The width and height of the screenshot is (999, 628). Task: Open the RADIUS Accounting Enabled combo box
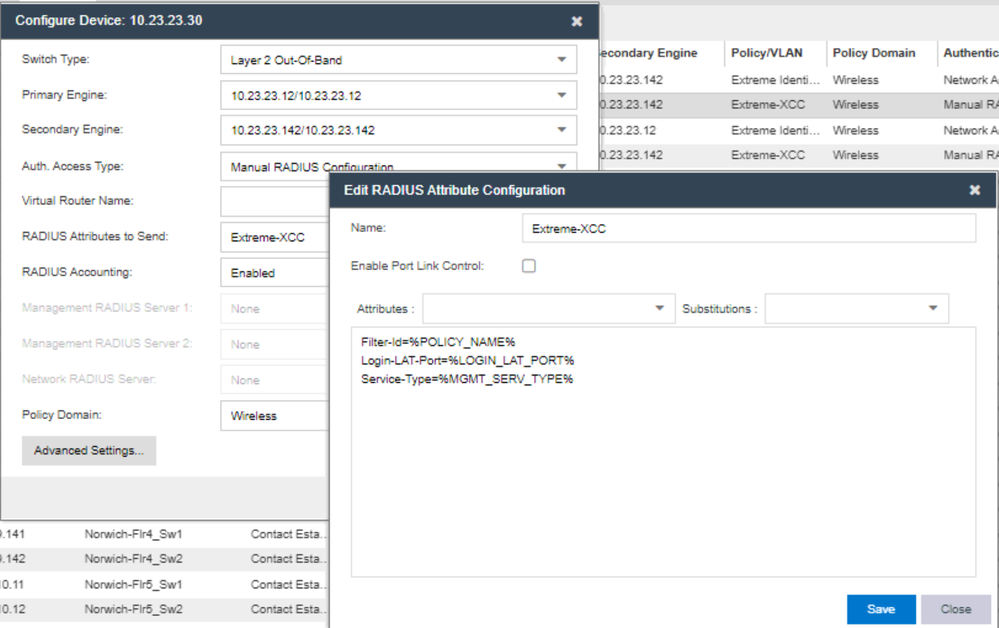pos(275,273)
